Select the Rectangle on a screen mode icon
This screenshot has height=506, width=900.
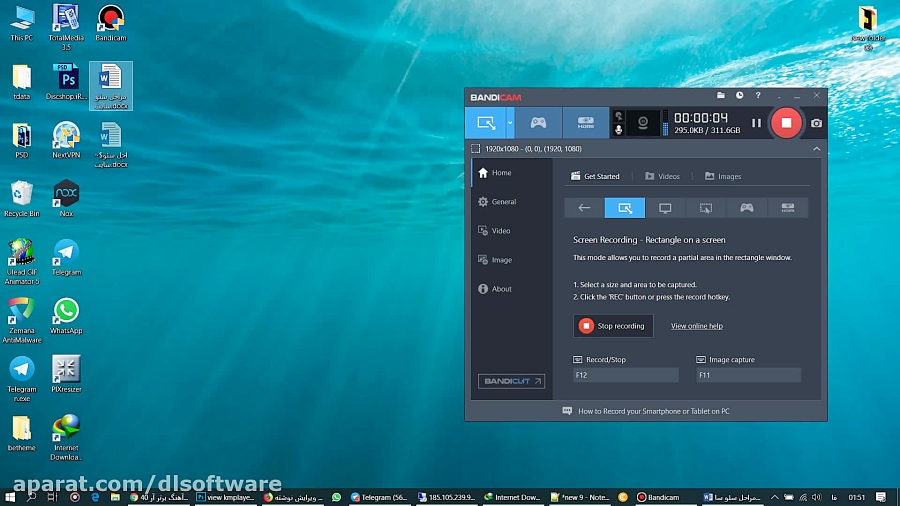tap(624, 208)
